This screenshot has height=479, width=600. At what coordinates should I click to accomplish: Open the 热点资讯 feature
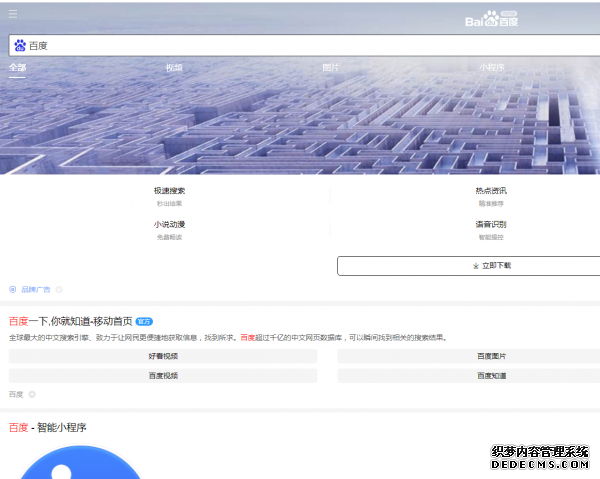[x=491, y=191]
